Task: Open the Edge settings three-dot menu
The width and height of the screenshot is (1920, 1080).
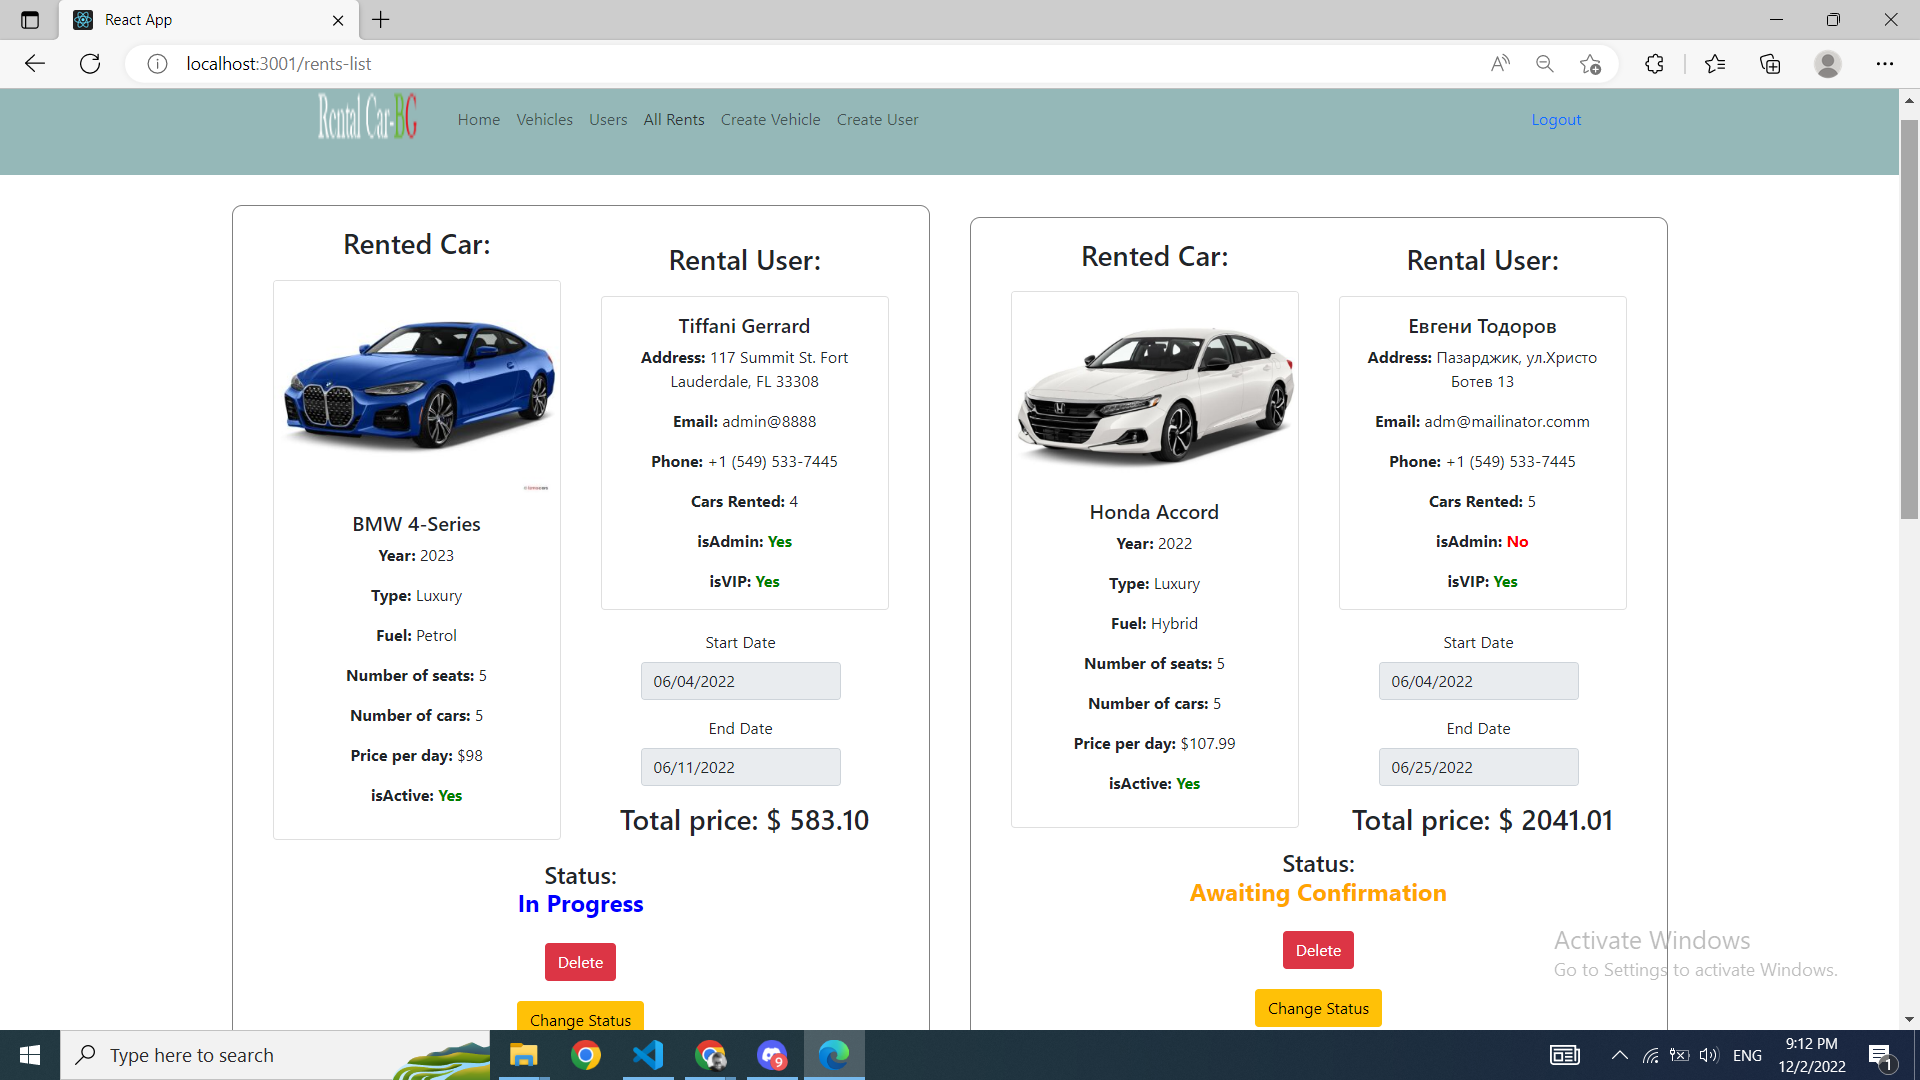Action: (1886, 63)
